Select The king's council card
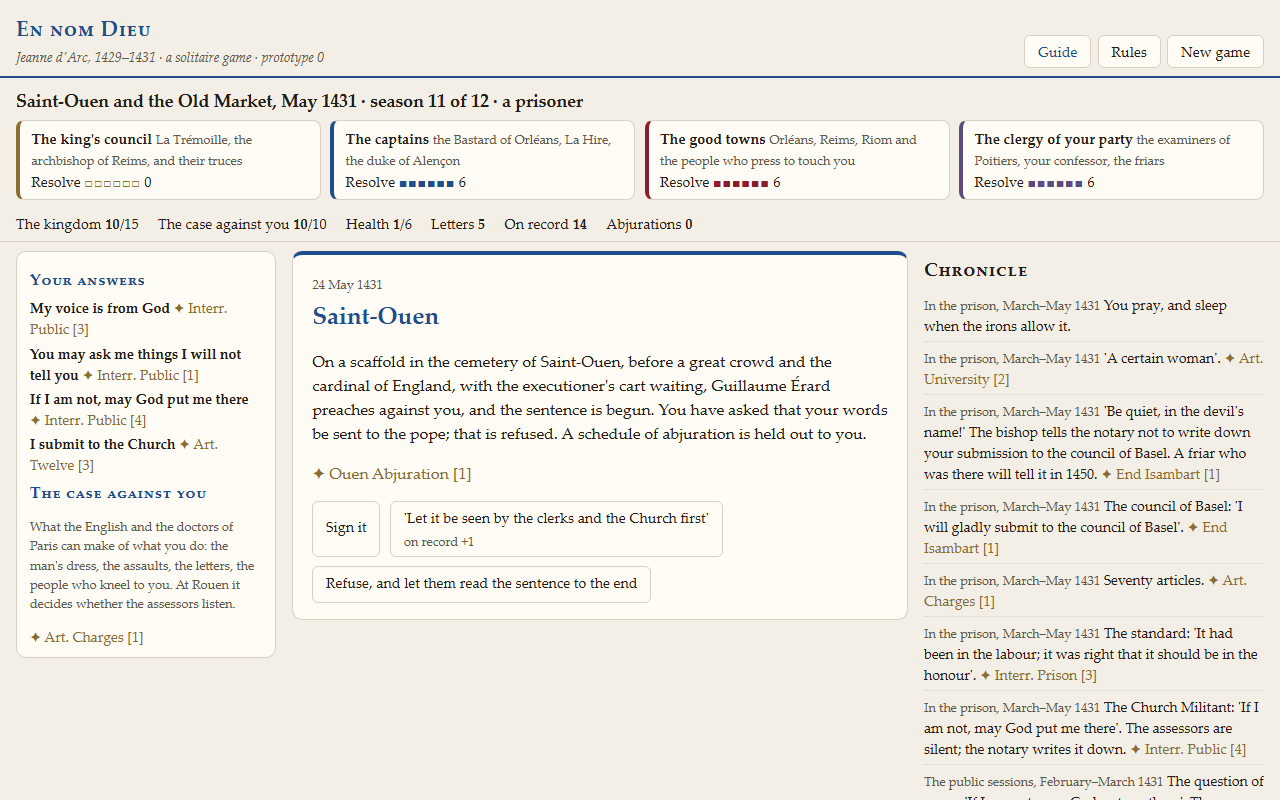This screenshot has width=1280, height=800. [x=168, y=160]
